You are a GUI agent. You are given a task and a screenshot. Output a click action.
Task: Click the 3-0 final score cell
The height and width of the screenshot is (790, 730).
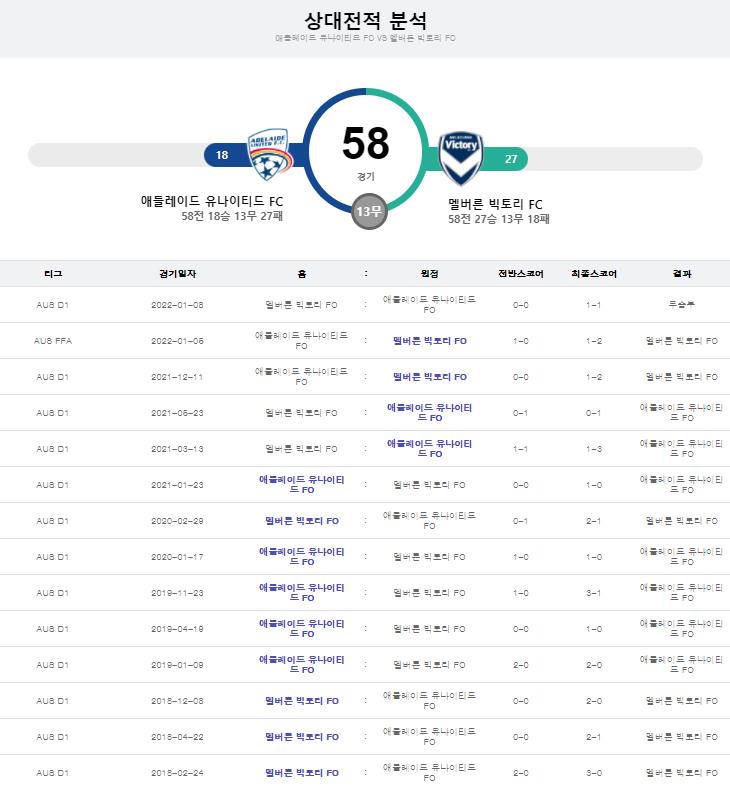(x=593, y=773)
